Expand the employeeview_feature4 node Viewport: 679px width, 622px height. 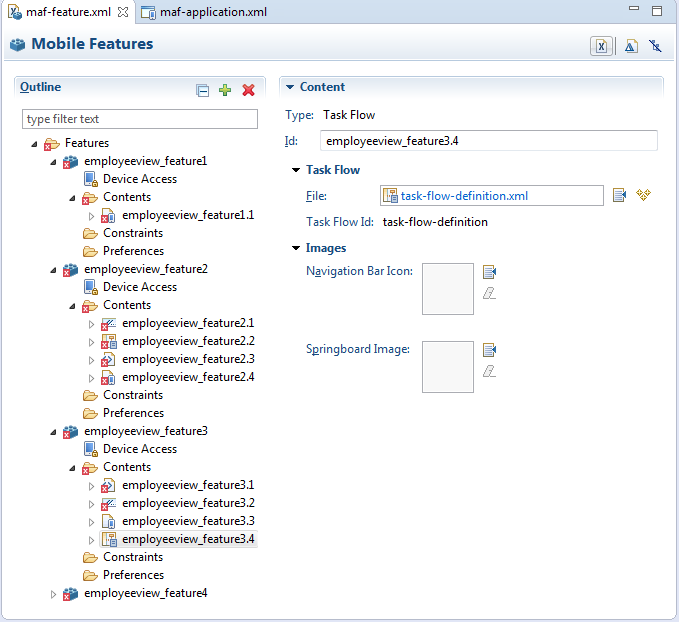(53, 594)
